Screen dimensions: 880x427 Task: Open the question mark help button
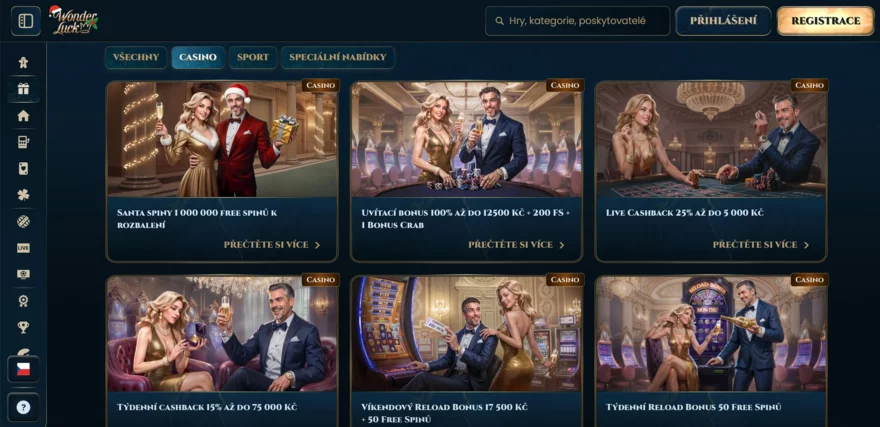23,407
